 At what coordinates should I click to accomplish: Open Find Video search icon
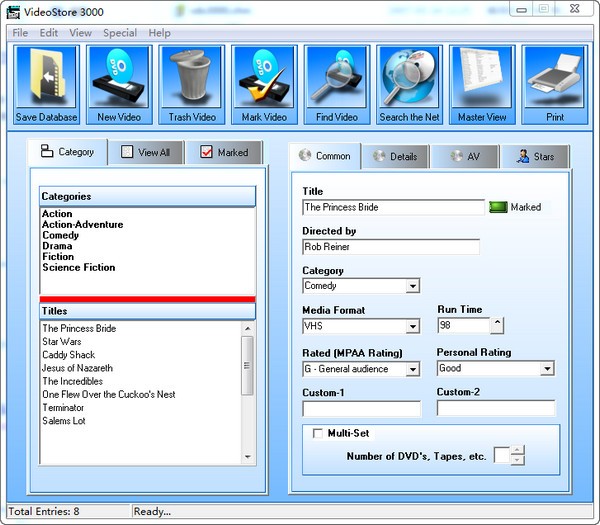337,78
